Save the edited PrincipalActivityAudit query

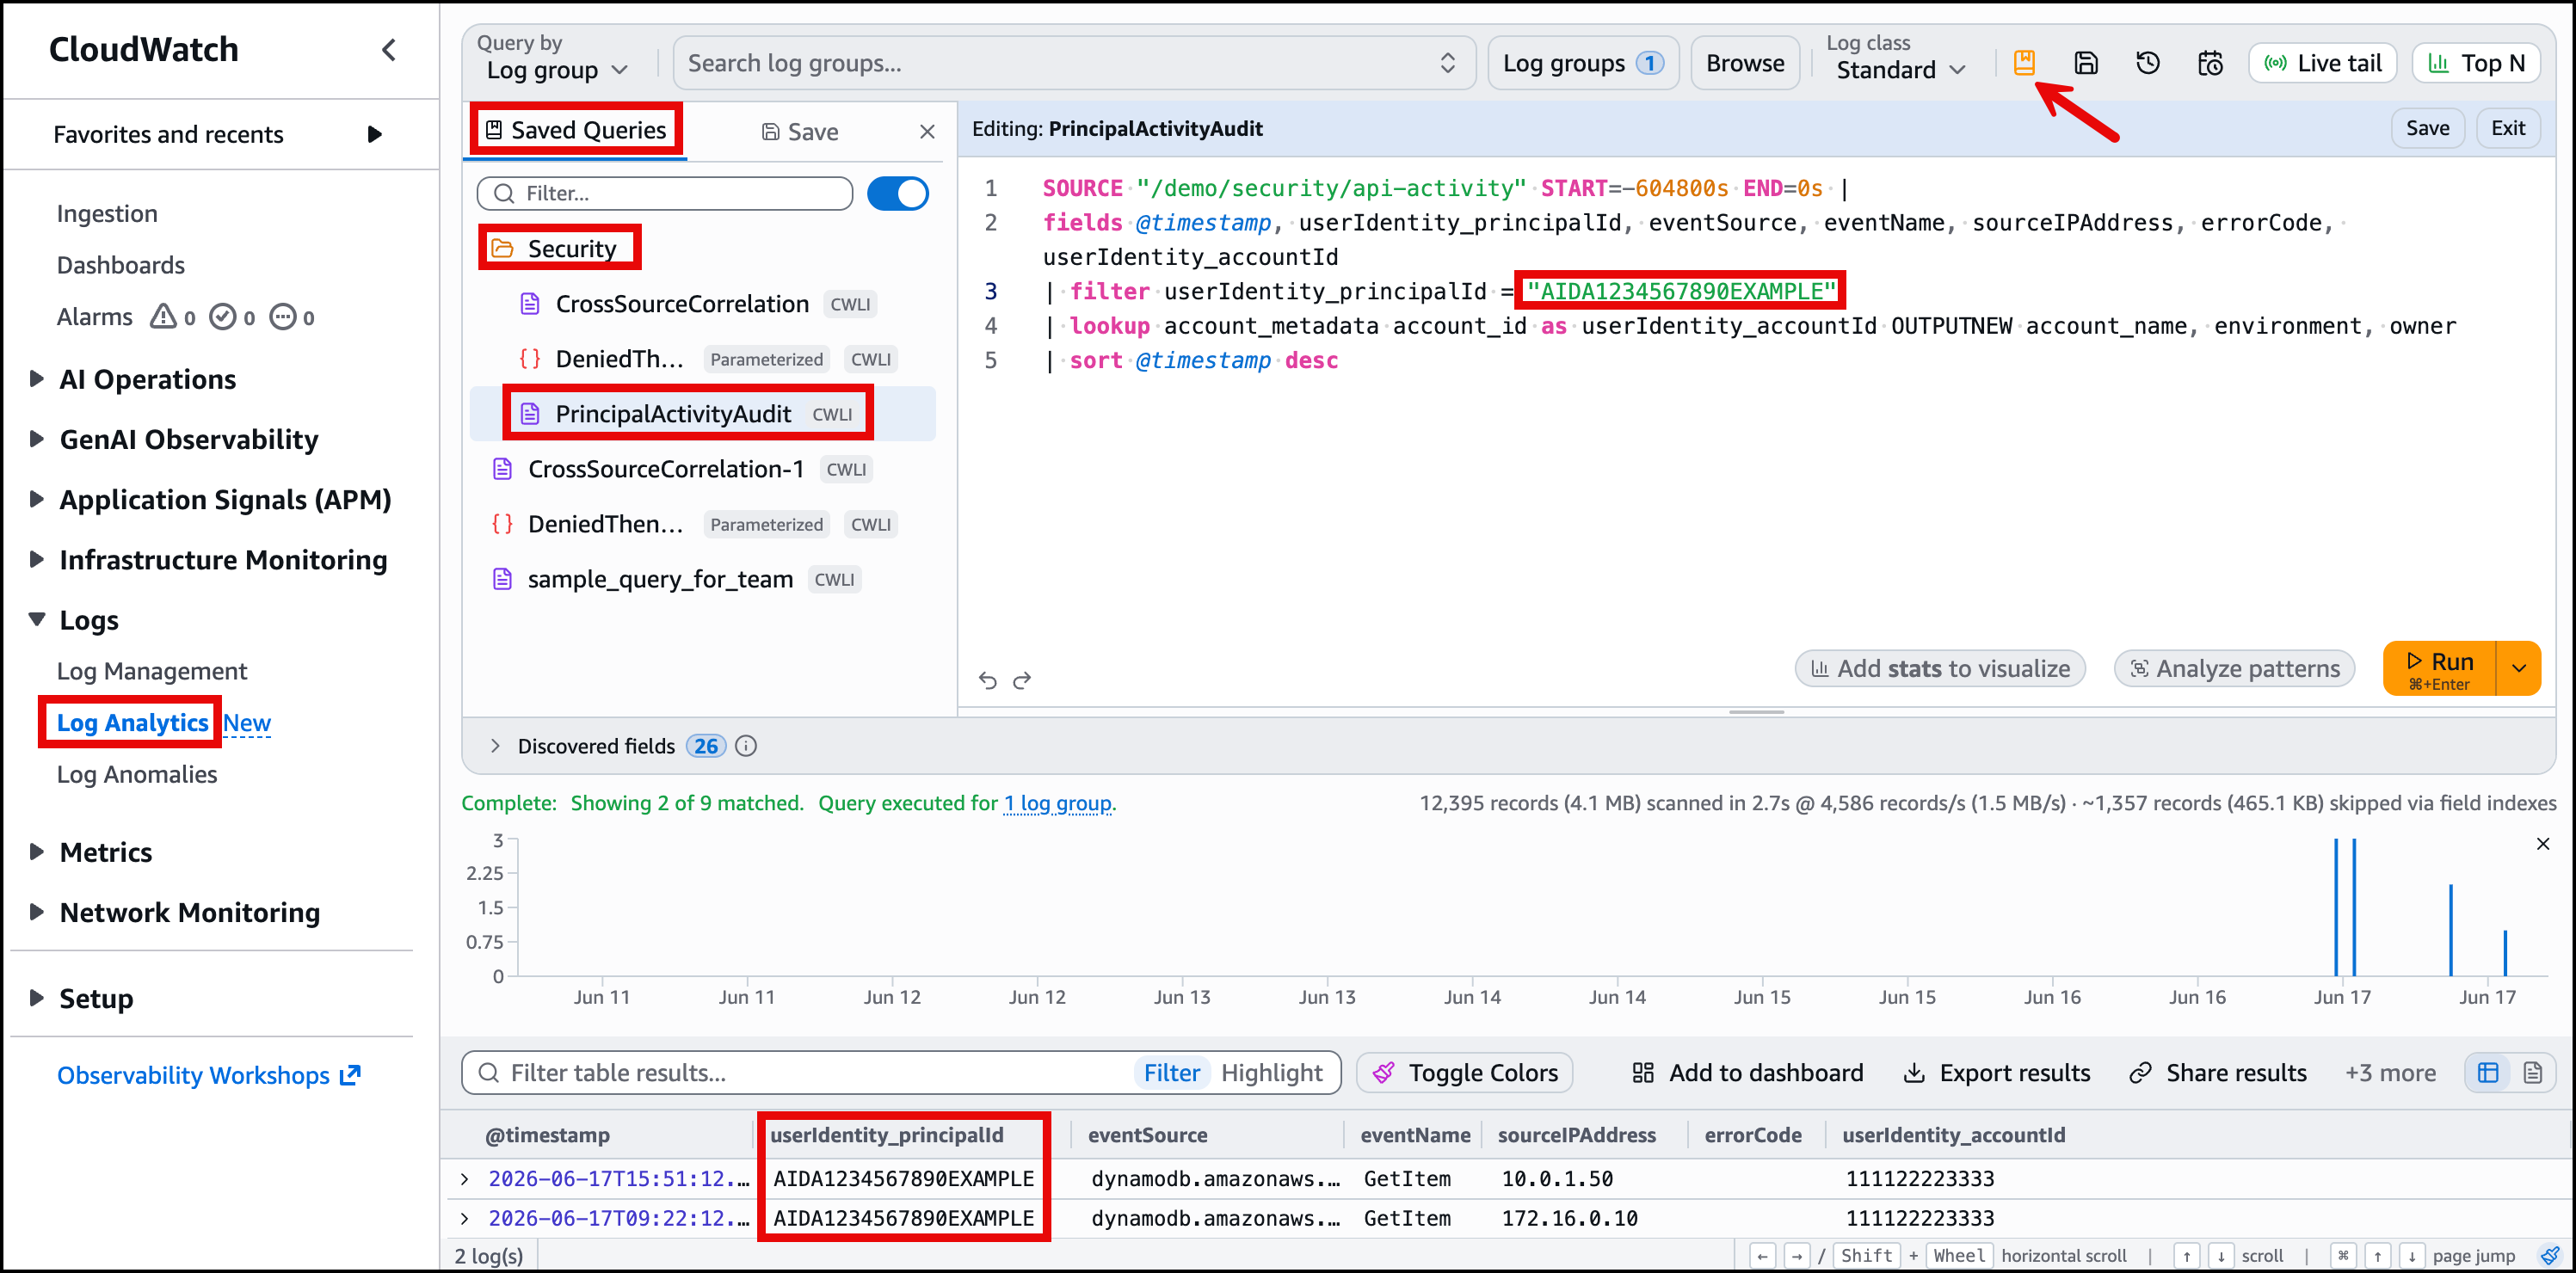tap(2427, 128)
